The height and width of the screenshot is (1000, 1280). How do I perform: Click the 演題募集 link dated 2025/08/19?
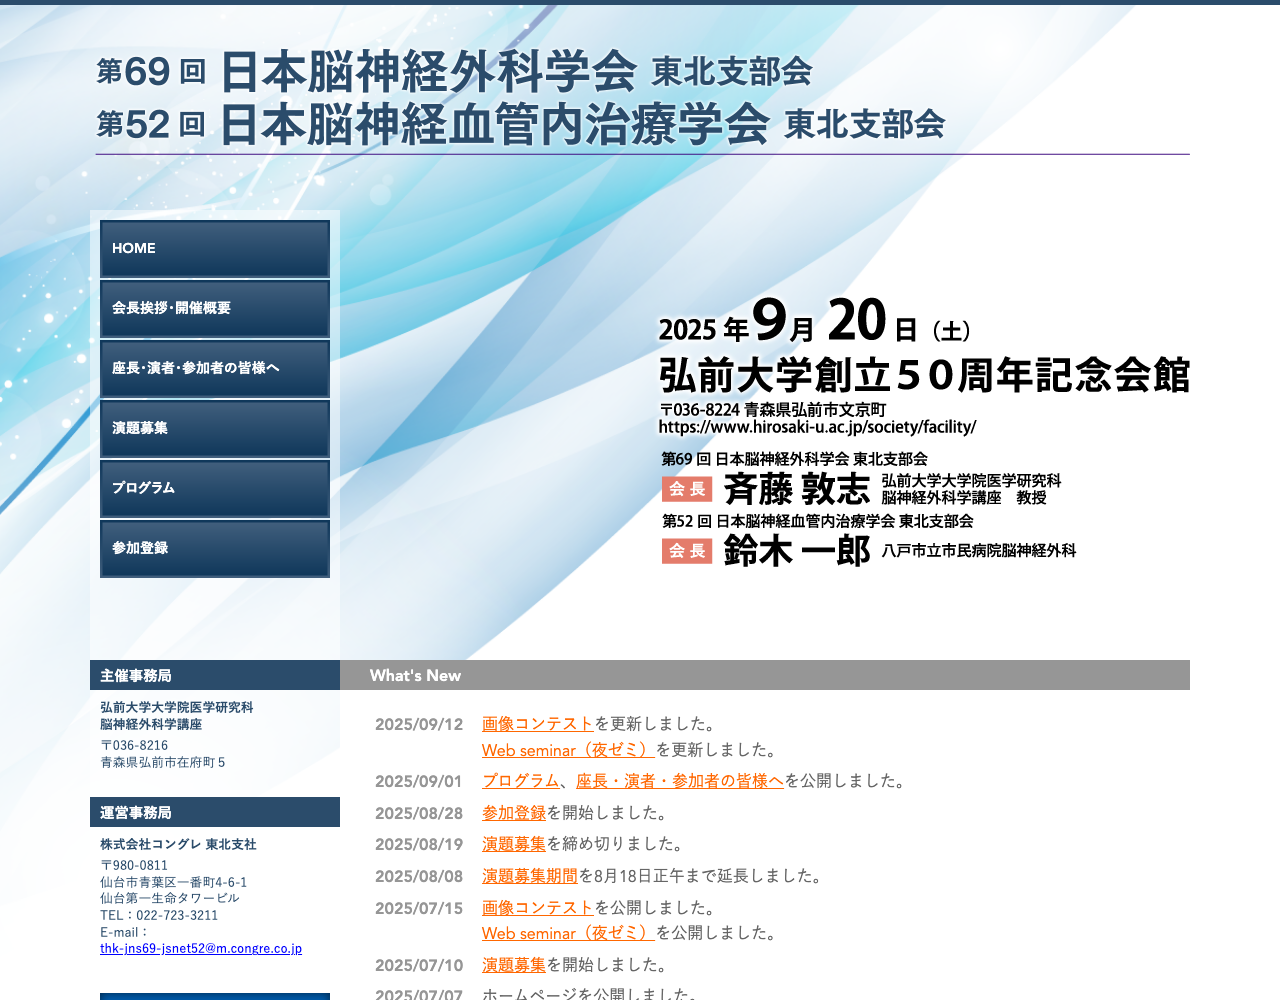tap(513, 845)
